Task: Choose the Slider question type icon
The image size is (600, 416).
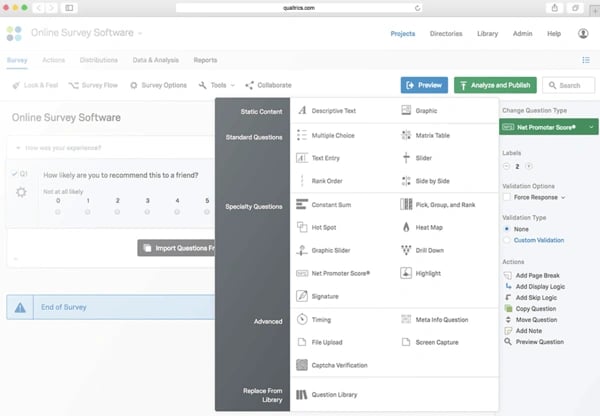Action: pos(407,158)
